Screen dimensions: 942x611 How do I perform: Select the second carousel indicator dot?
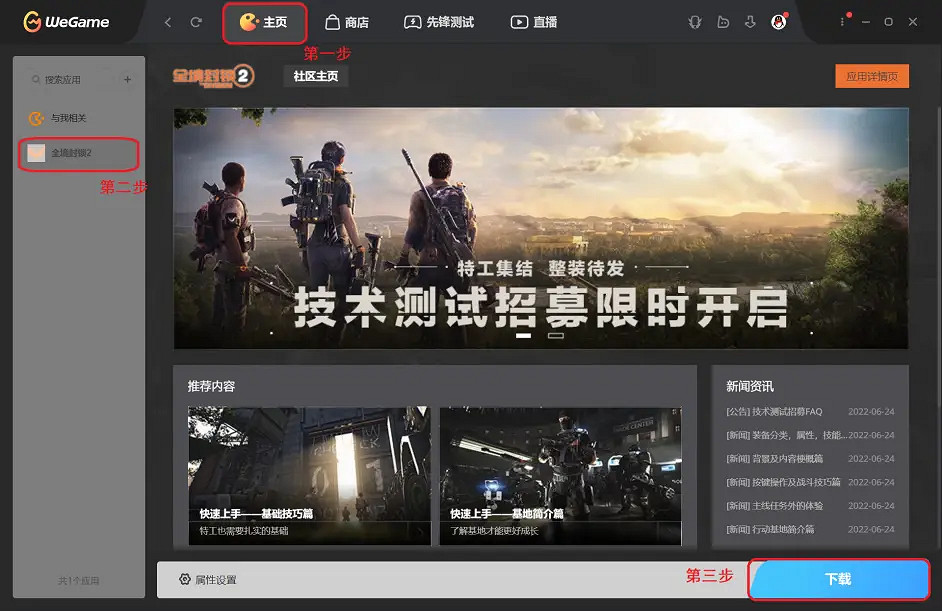pyautogui.click(x=556, y=338)
